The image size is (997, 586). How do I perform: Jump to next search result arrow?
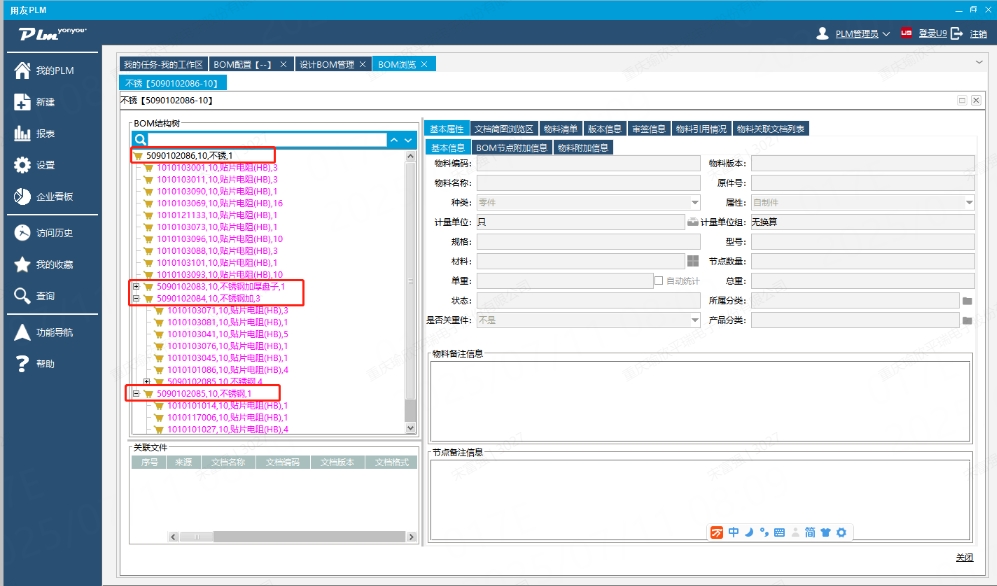click(x=408, y=140)
